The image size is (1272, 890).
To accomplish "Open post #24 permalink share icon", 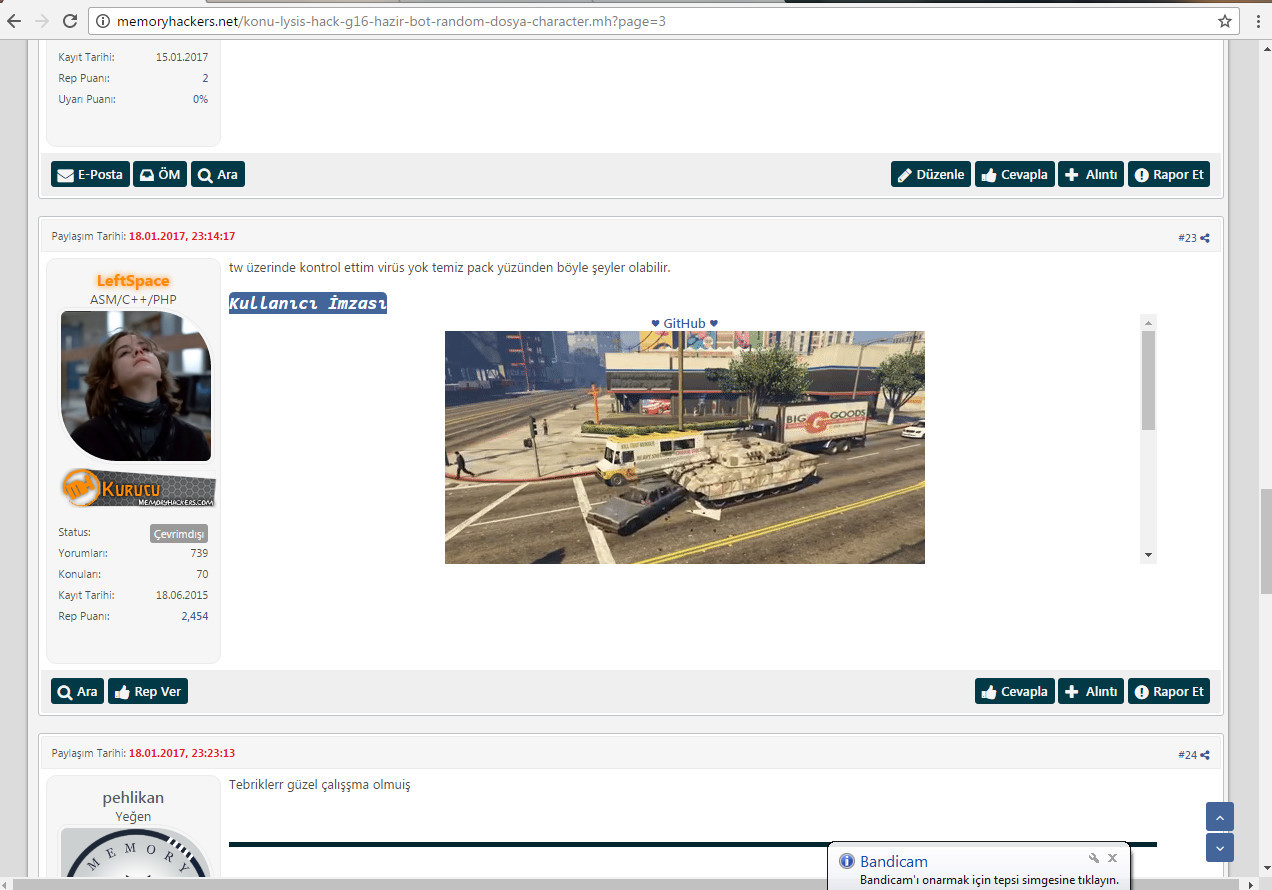I will [1205, 755].
